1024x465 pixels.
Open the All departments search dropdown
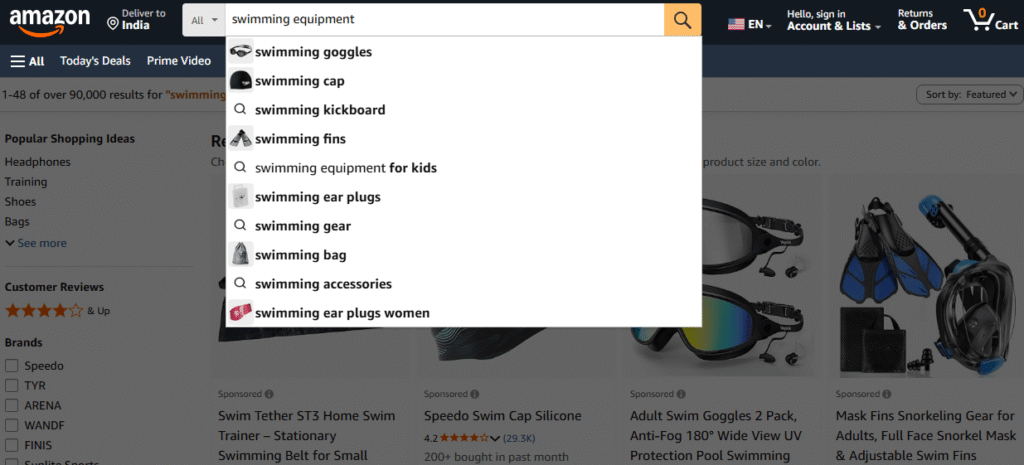click(x=204, y=20)
